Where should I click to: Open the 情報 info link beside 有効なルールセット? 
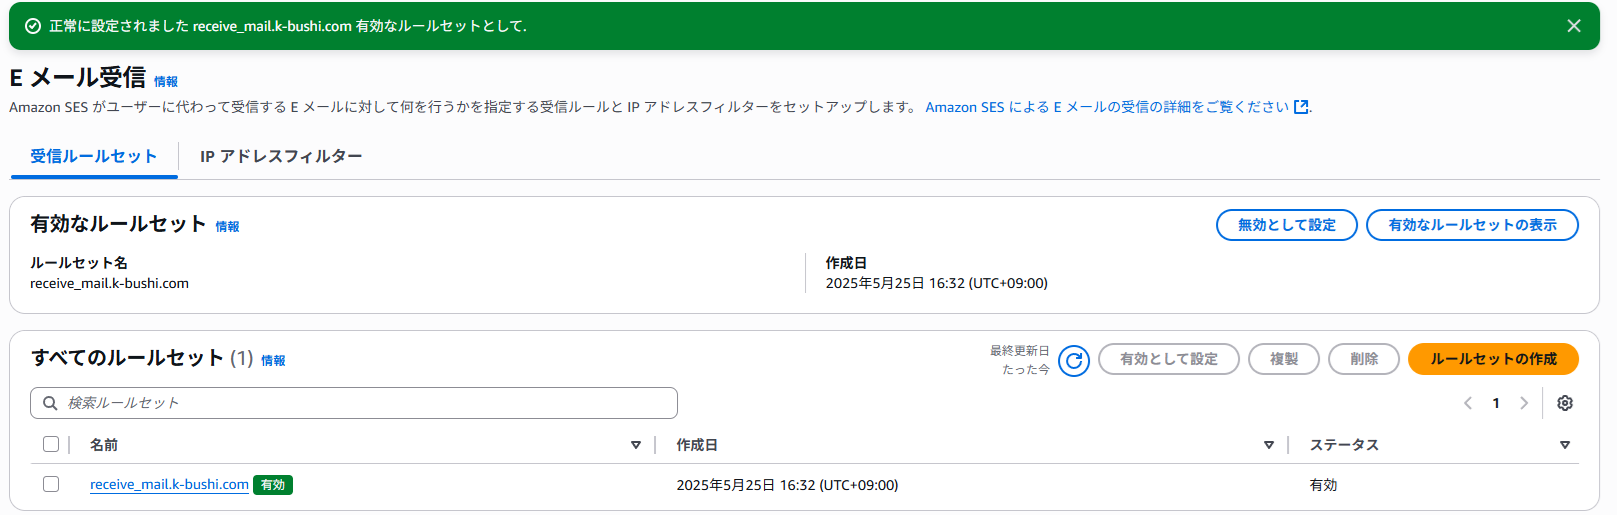tap(228, 227)
